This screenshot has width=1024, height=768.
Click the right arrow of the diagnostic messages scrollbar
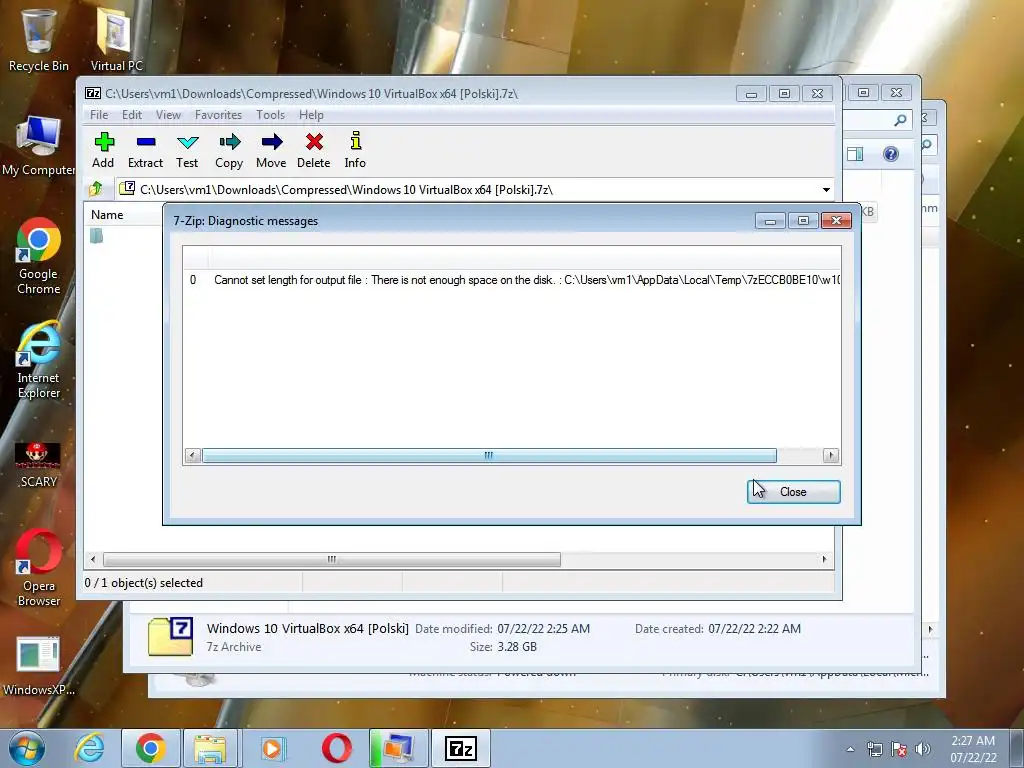pyautogui.click(x=831, y=455)
